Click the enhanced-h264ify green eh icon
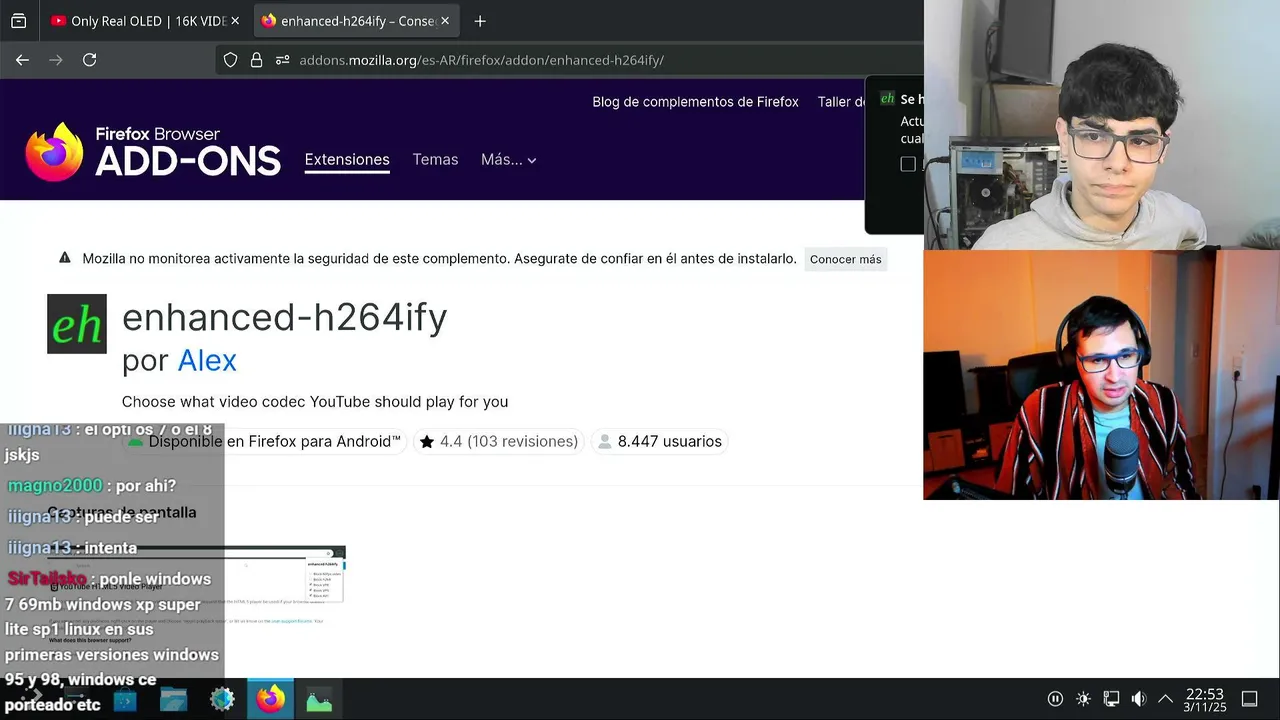The image size is (1280, 720). click(77, 324)
